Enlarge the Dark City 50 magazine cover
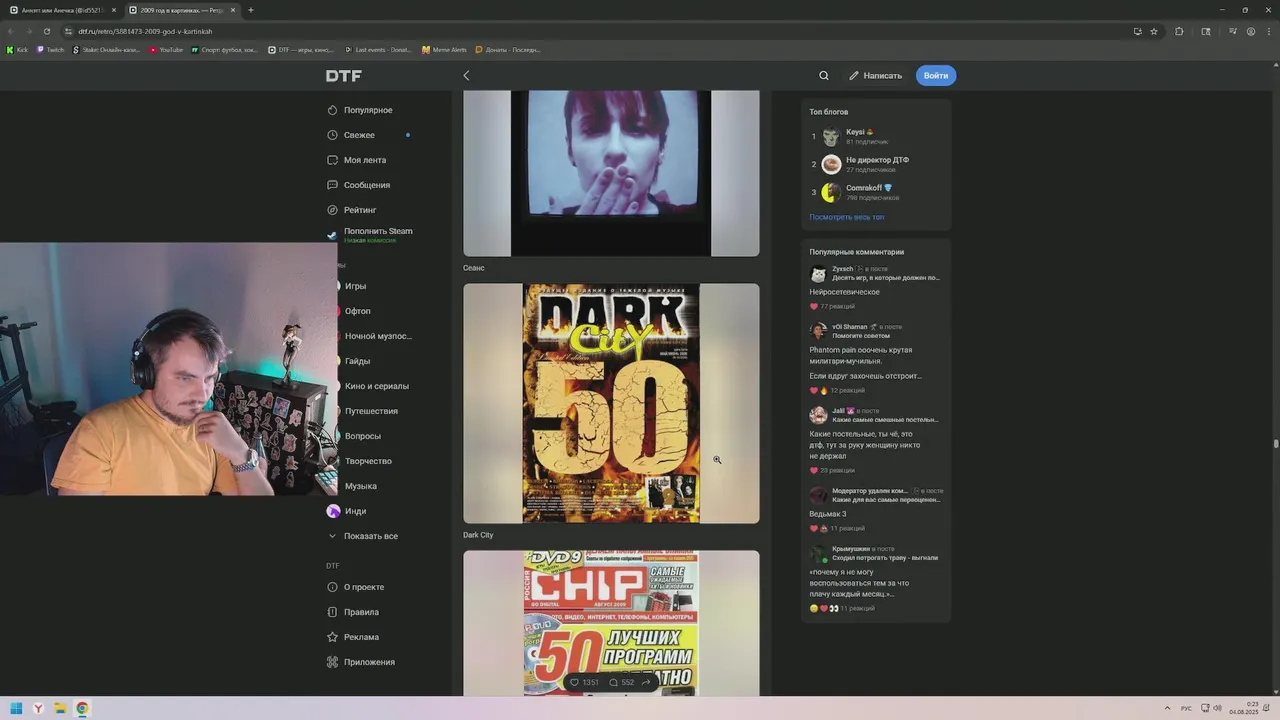Image resolution: width=1280 pixels, height=720 pixels. 611,403
